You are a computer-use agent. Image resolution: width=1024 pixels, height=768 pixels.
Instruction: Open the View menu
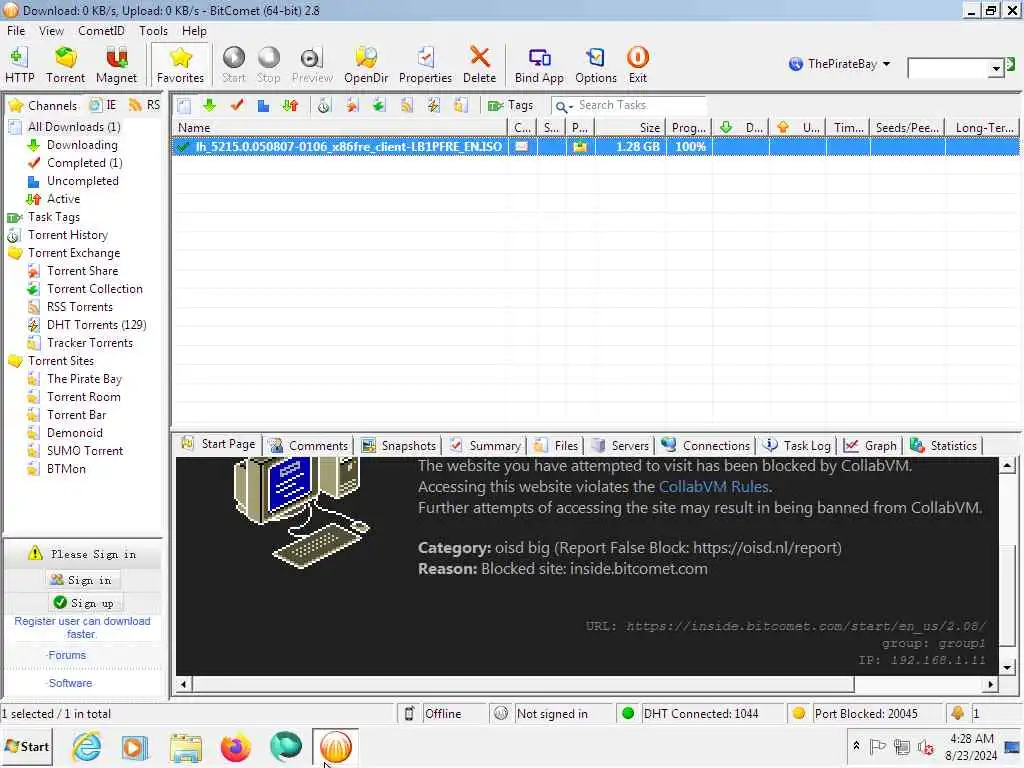[51, 31]
